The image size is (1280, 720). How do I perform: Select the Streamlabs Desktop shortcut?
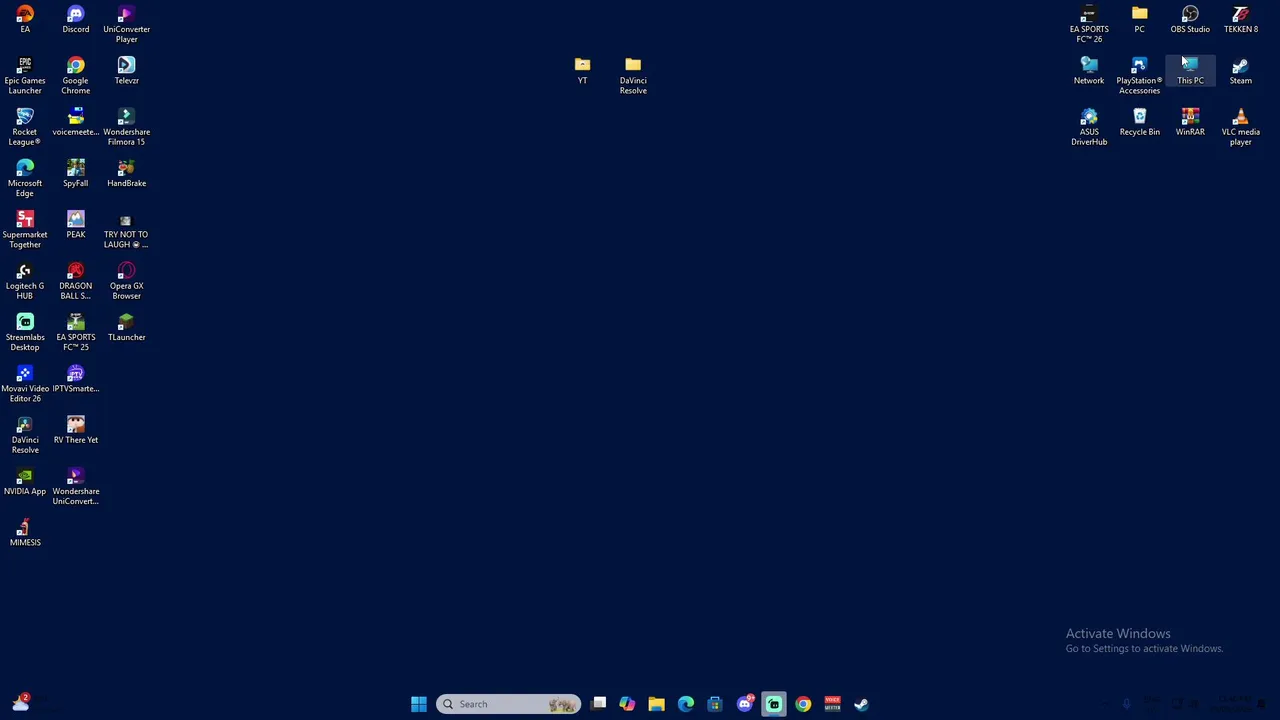coord(25,332)
